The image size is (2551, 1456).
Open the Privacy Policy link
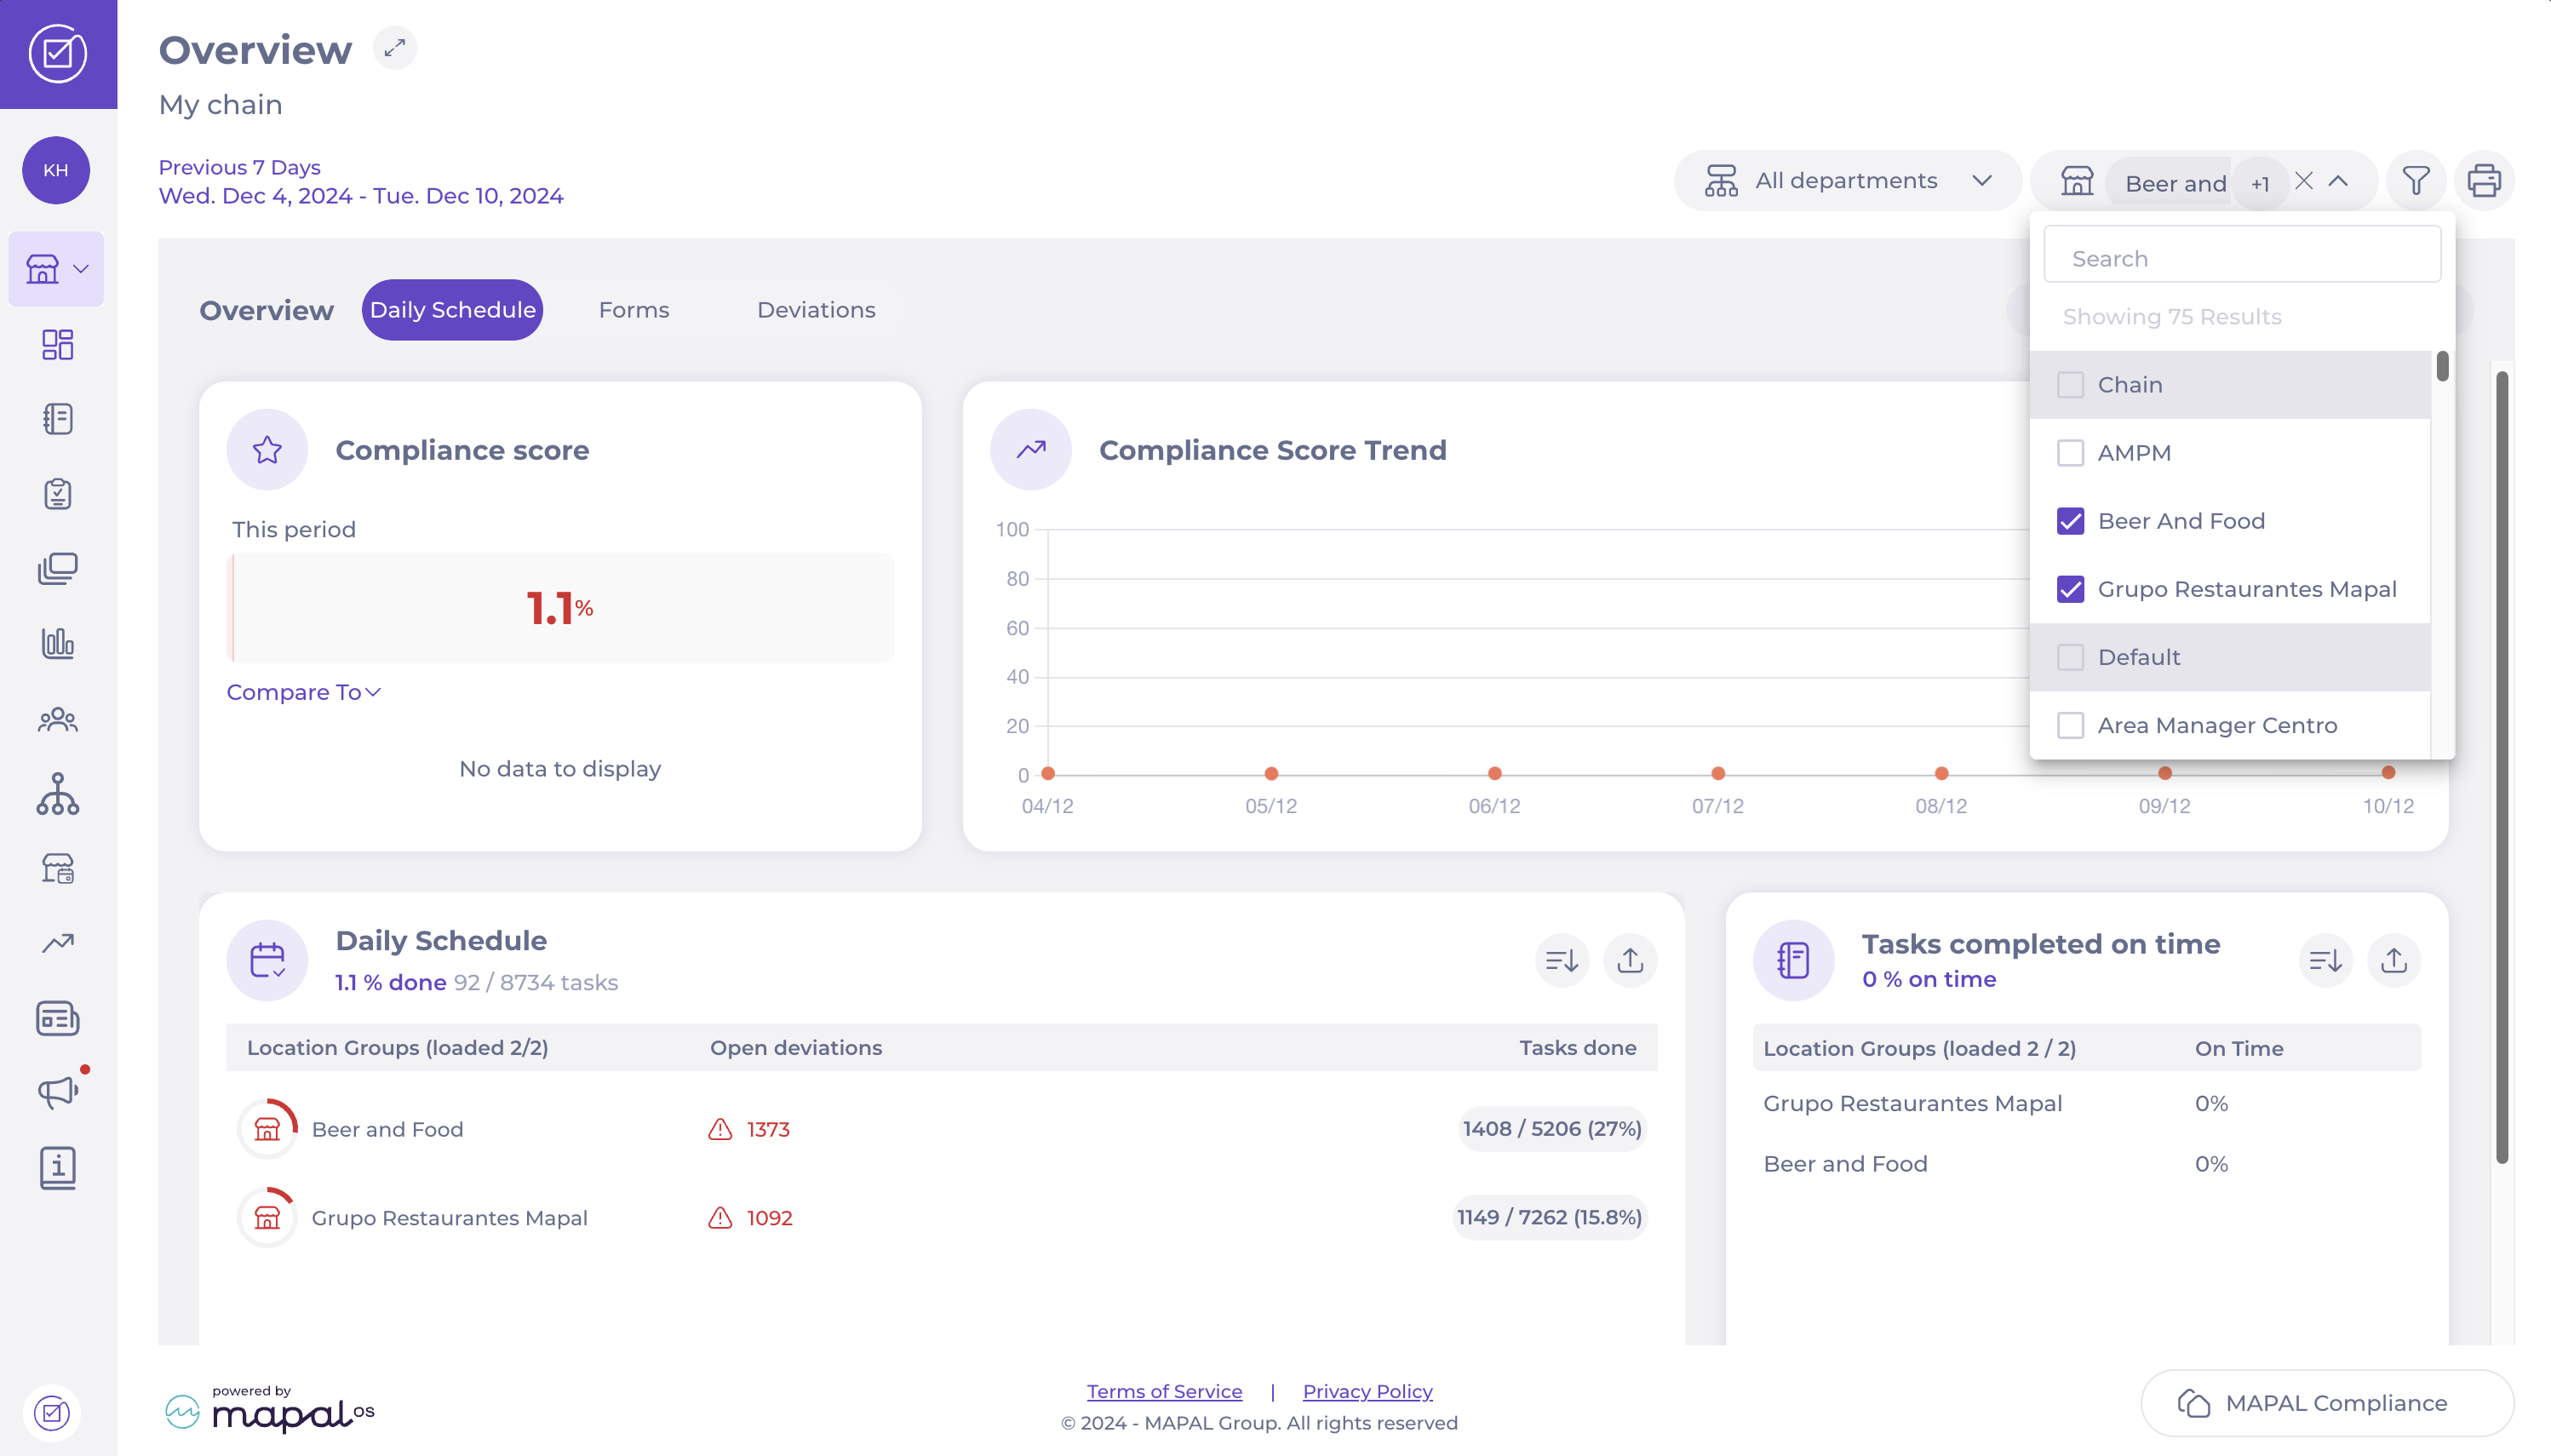click(x=1367, y=1391)
